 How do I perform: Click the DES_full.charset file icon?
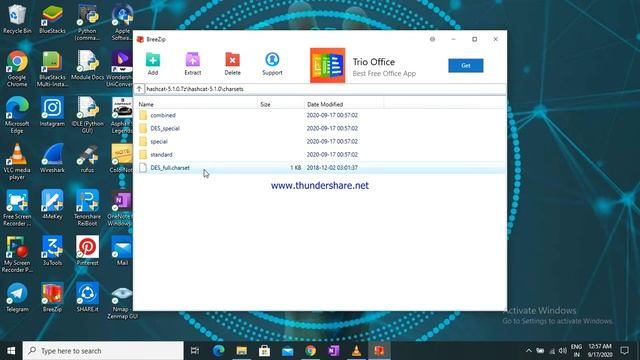[x=143, y=168]
